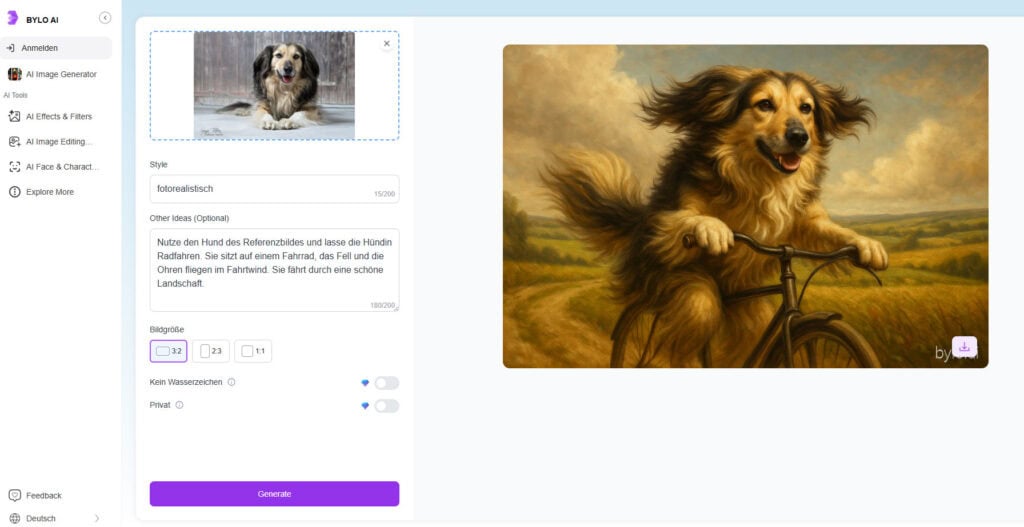Pick the 1:1 image size option
1024x527 pixels.
coord(253,351)
